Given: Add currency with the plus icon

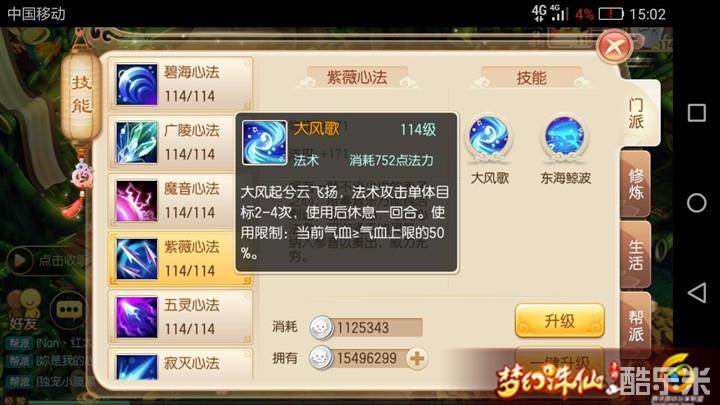Looking at the screenshot, I should pyautogui.click(x=416, y=359).
